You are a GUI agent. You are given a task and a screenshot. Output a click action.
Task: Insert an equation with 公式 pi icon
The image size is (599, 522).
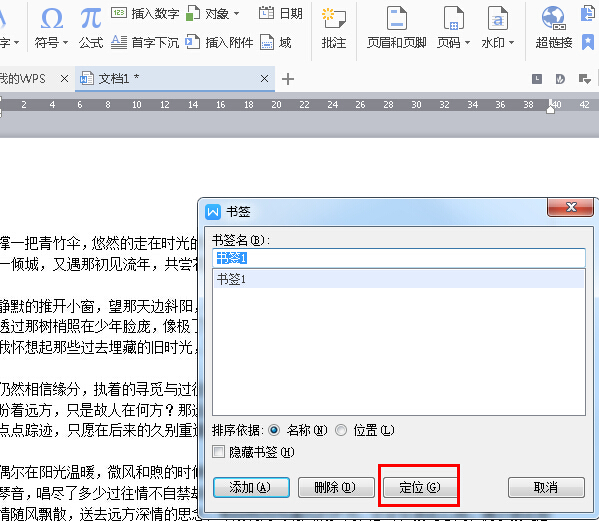91,18
